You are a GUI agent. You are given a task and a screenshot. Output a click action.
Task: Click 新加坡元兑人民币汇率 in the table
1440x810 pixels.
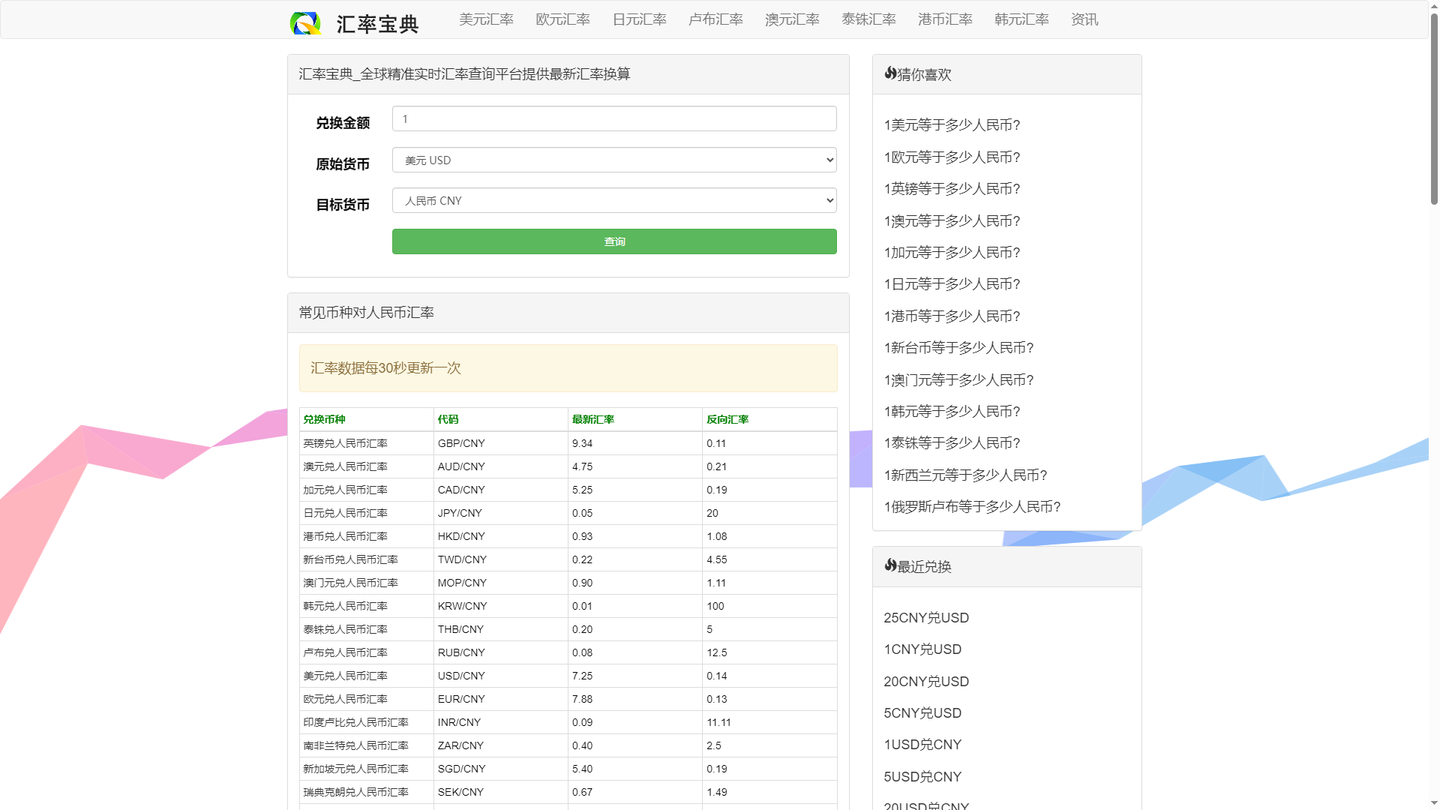[x=356, y=769]
